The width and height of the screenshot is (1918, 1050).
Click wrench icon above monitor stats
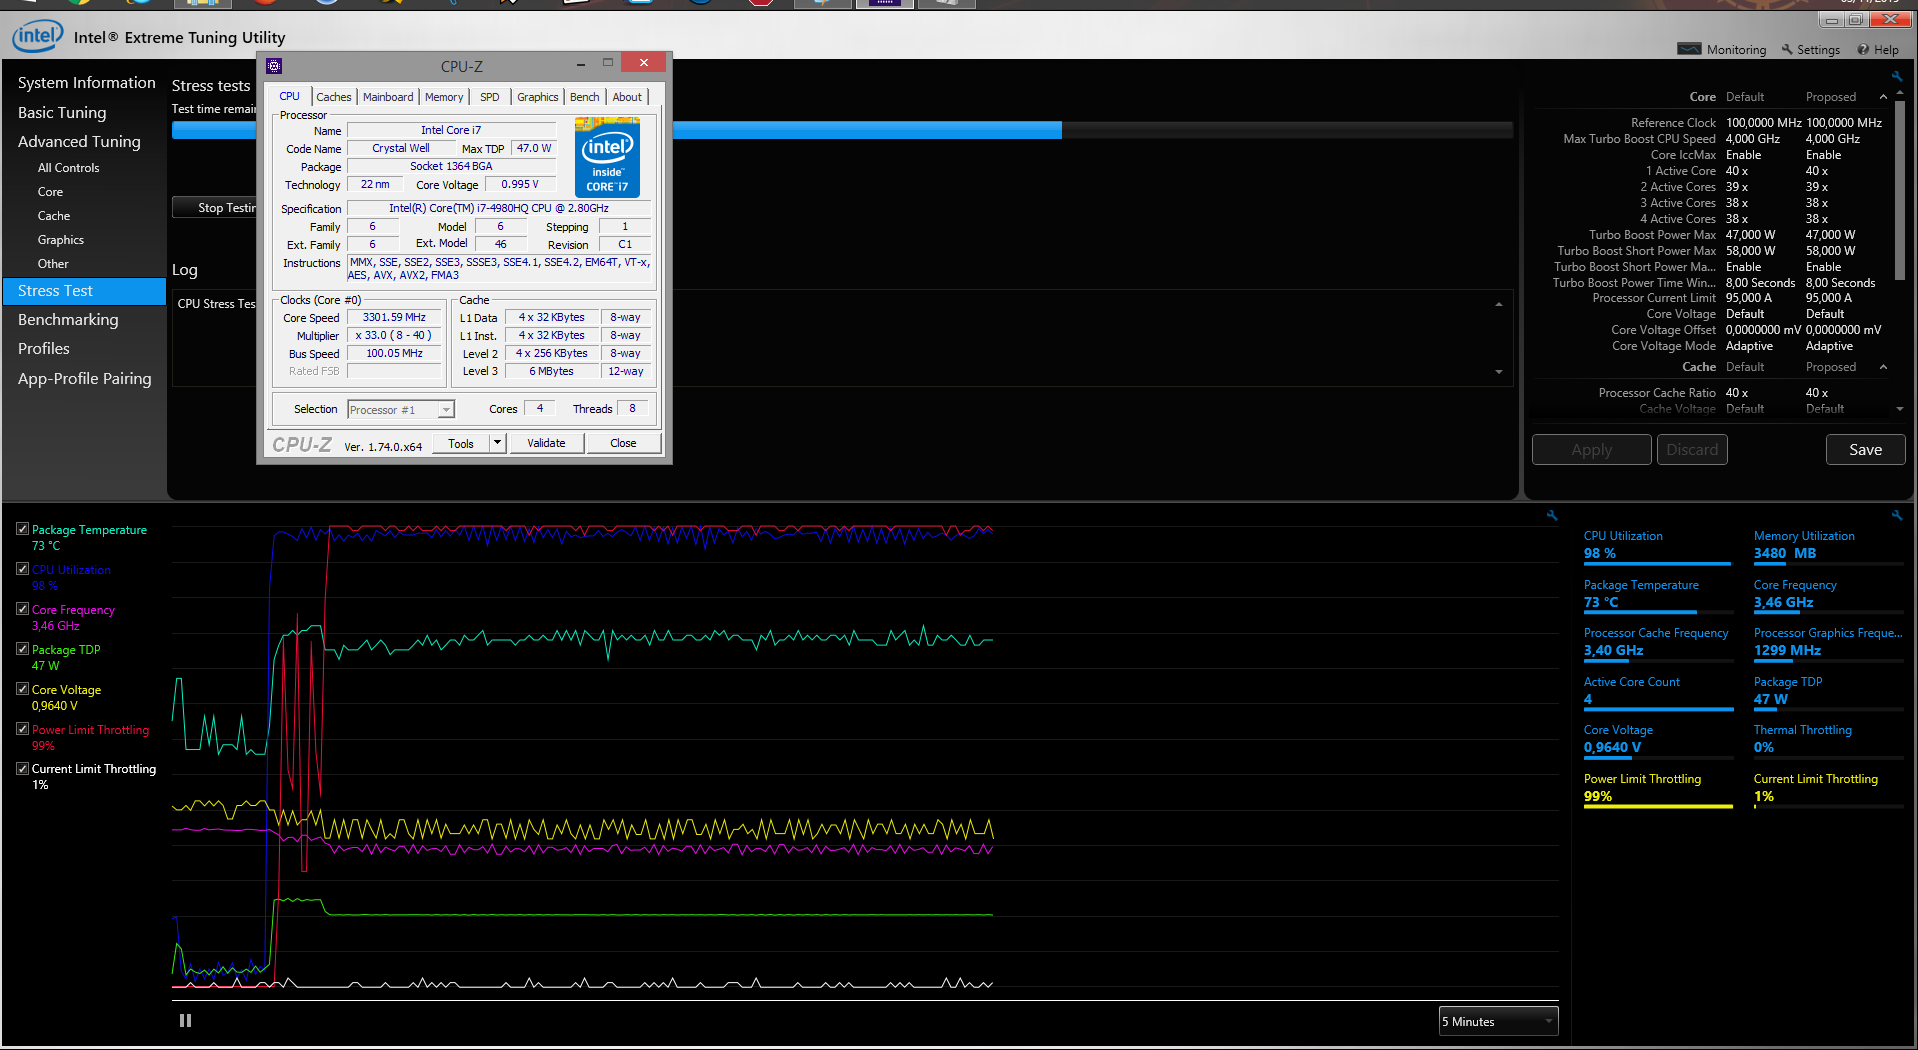1896,516
